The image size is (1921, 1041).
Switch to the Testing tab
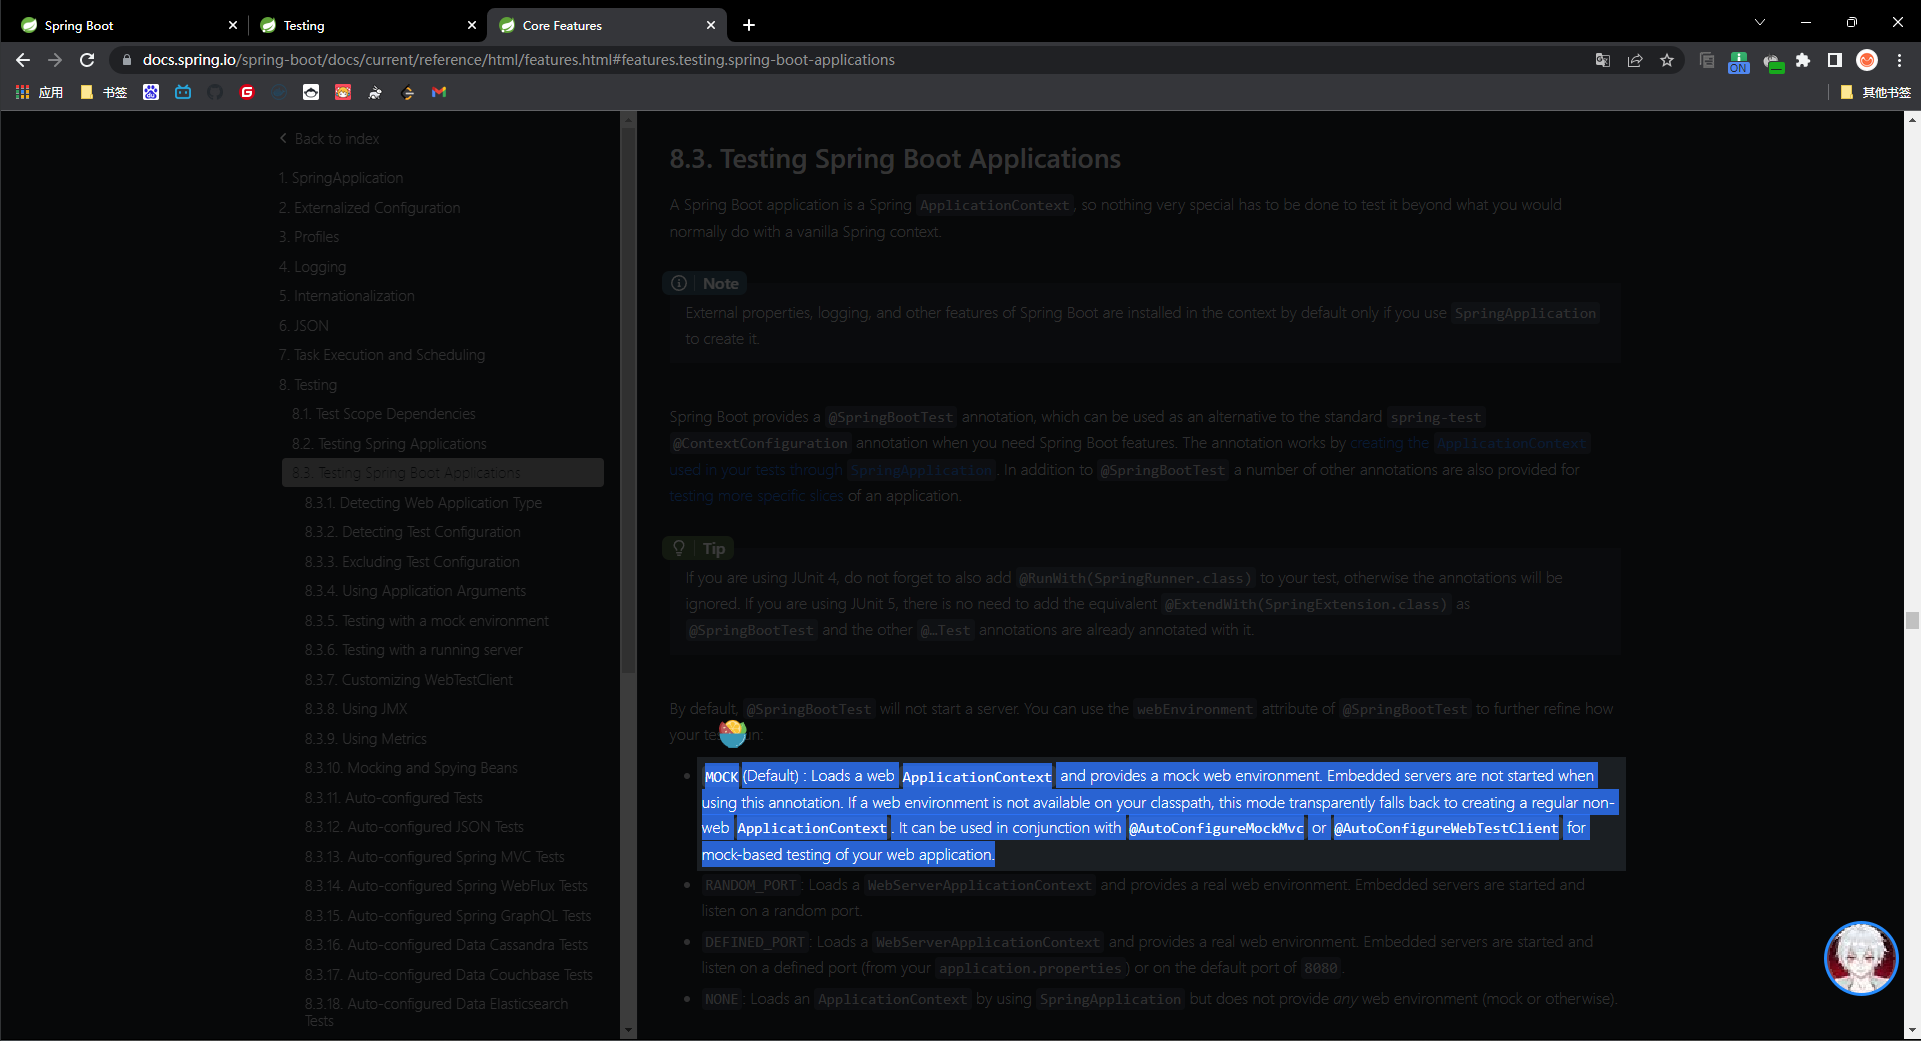(366, 25)
